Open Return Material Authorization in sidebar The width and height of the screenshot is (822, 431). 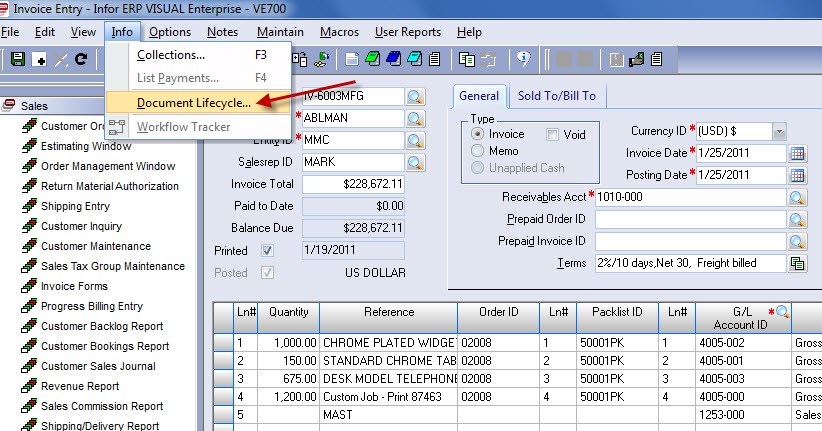click(110, 186)
